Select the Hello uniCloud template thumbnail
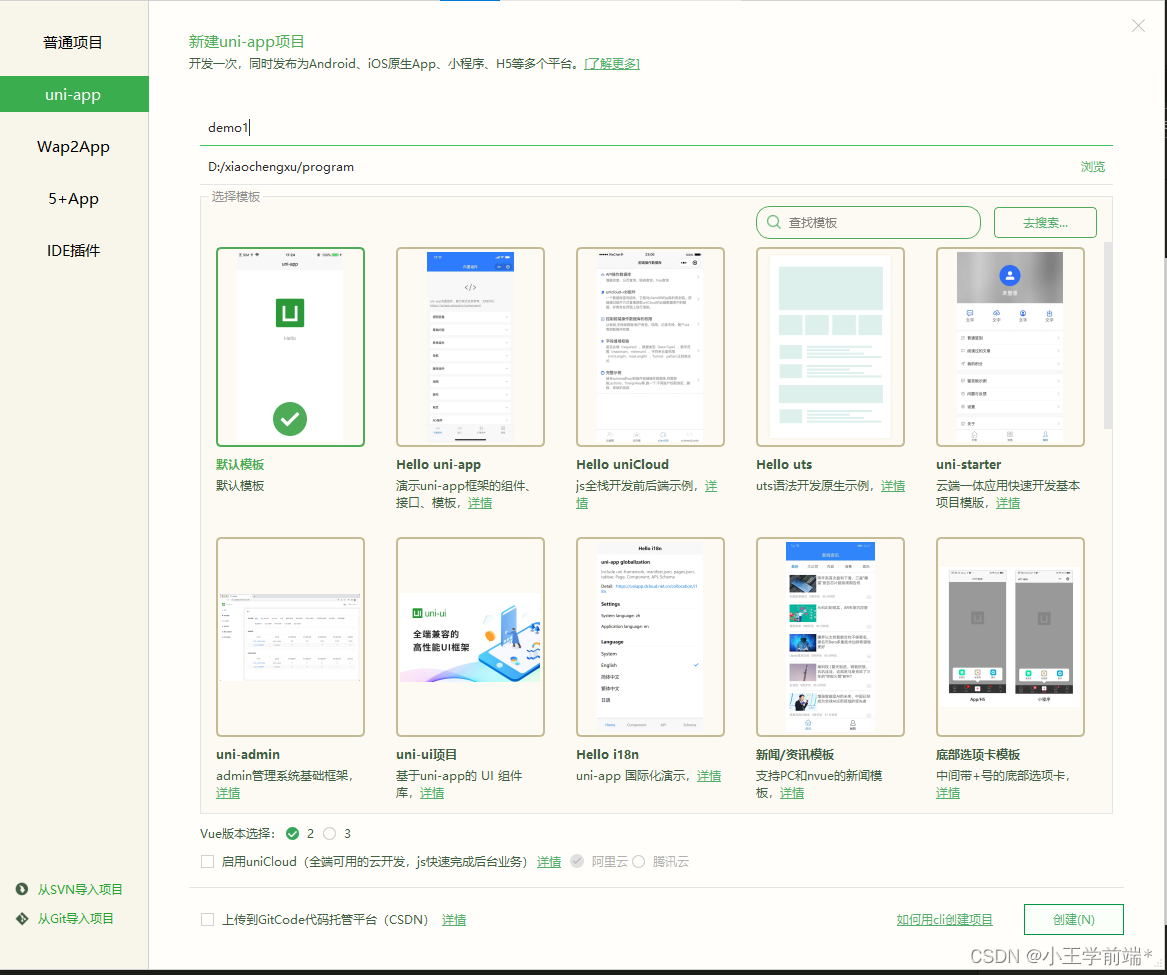The height and width of the screenshot is (975, 1167). (x=650, y=347)
